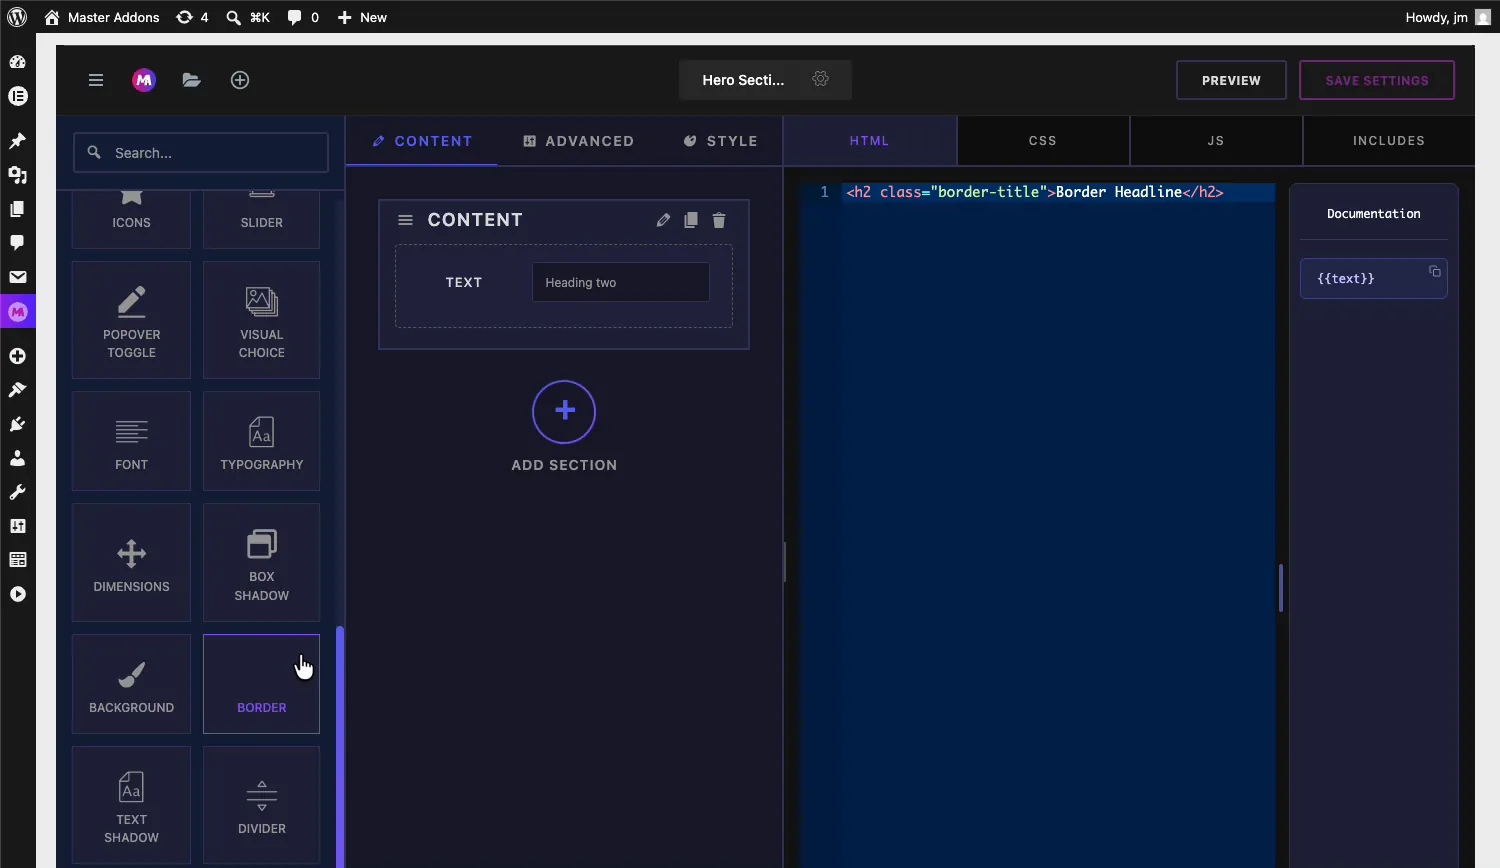Open Hero Section settings gear
The width and height of the screenshot is (1500, 868).
821,79
